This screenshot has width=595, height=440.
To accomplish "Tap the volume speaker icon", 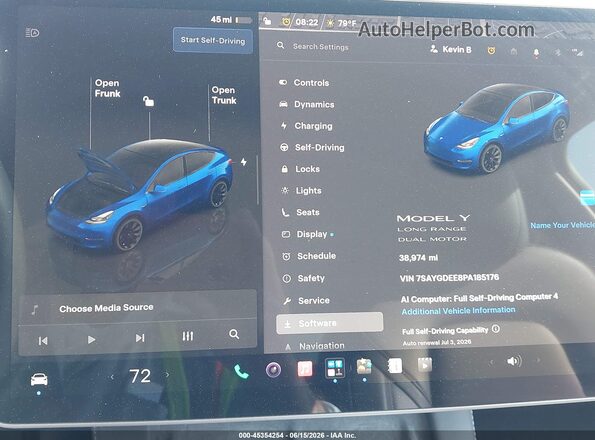I will point(514,361).
